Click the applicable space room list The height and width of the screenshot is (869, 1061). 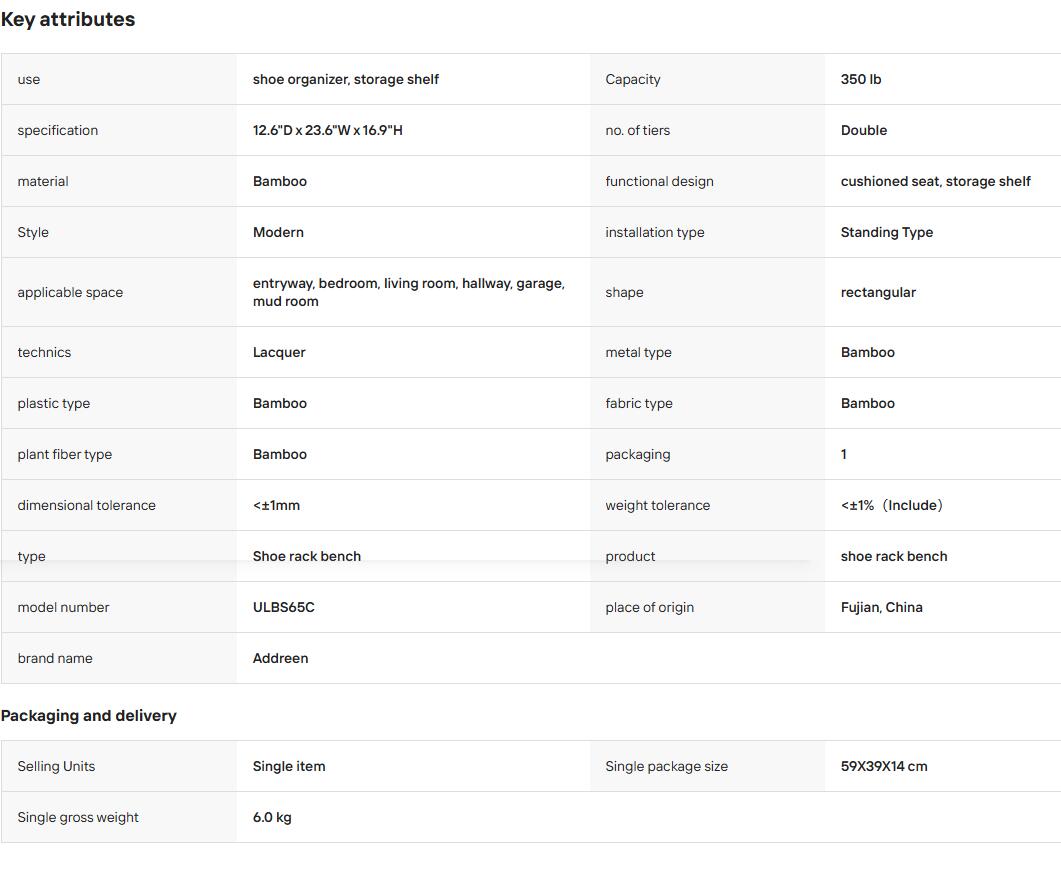(409, 292)
